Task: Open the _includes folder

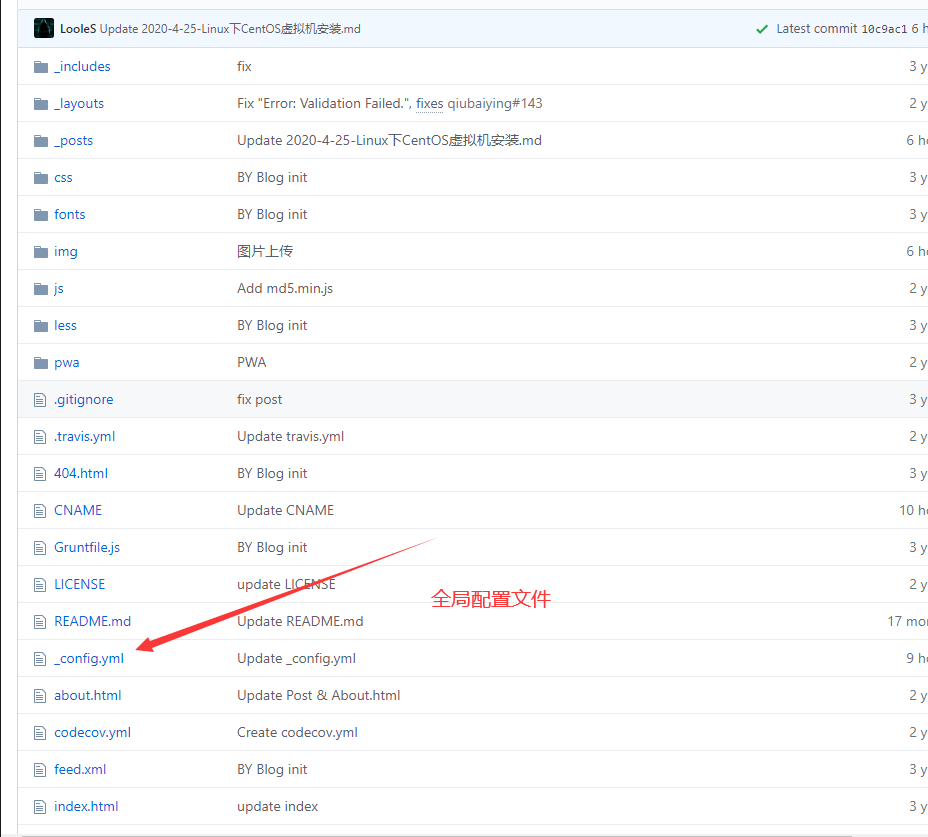Action: pos(82,66)
